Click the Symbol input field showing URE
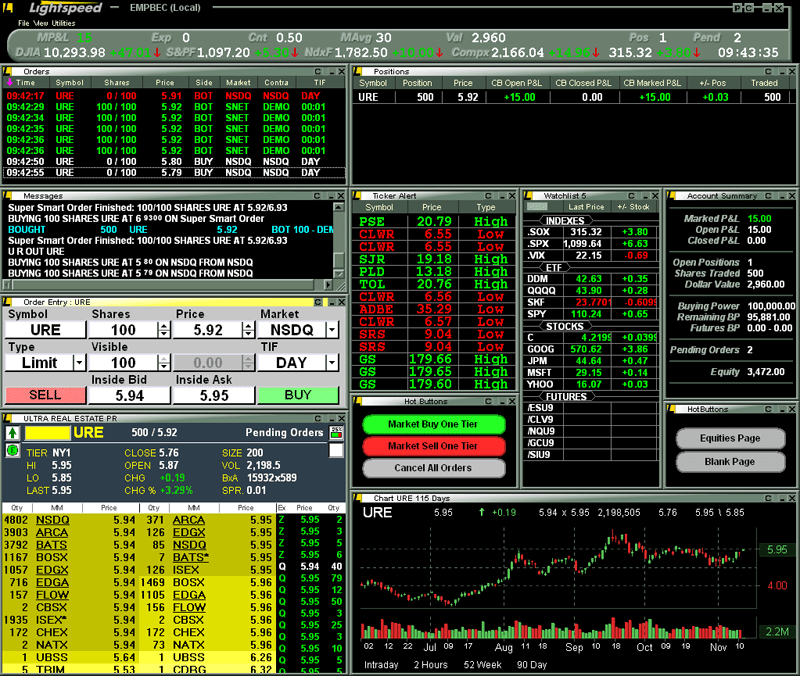The image size is (800, 676). coord(45,330)
